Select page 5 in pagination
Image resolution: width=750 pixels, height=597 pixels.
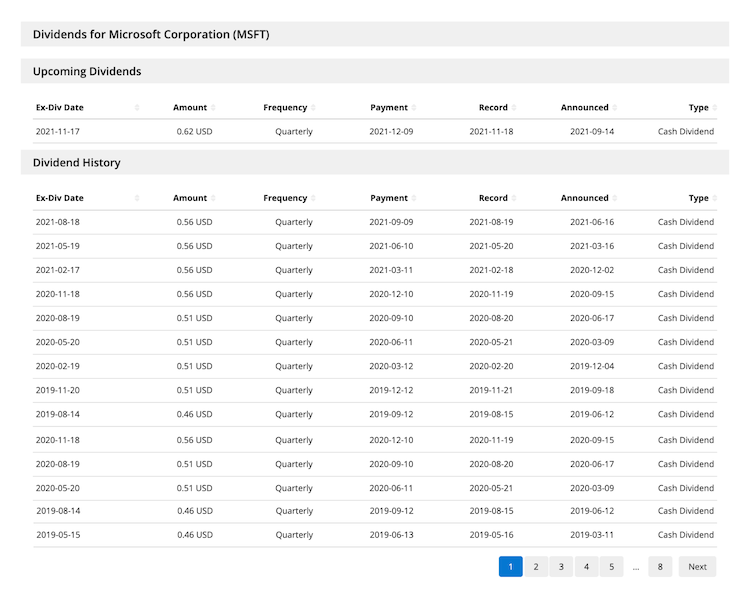[x=612, y=567]
